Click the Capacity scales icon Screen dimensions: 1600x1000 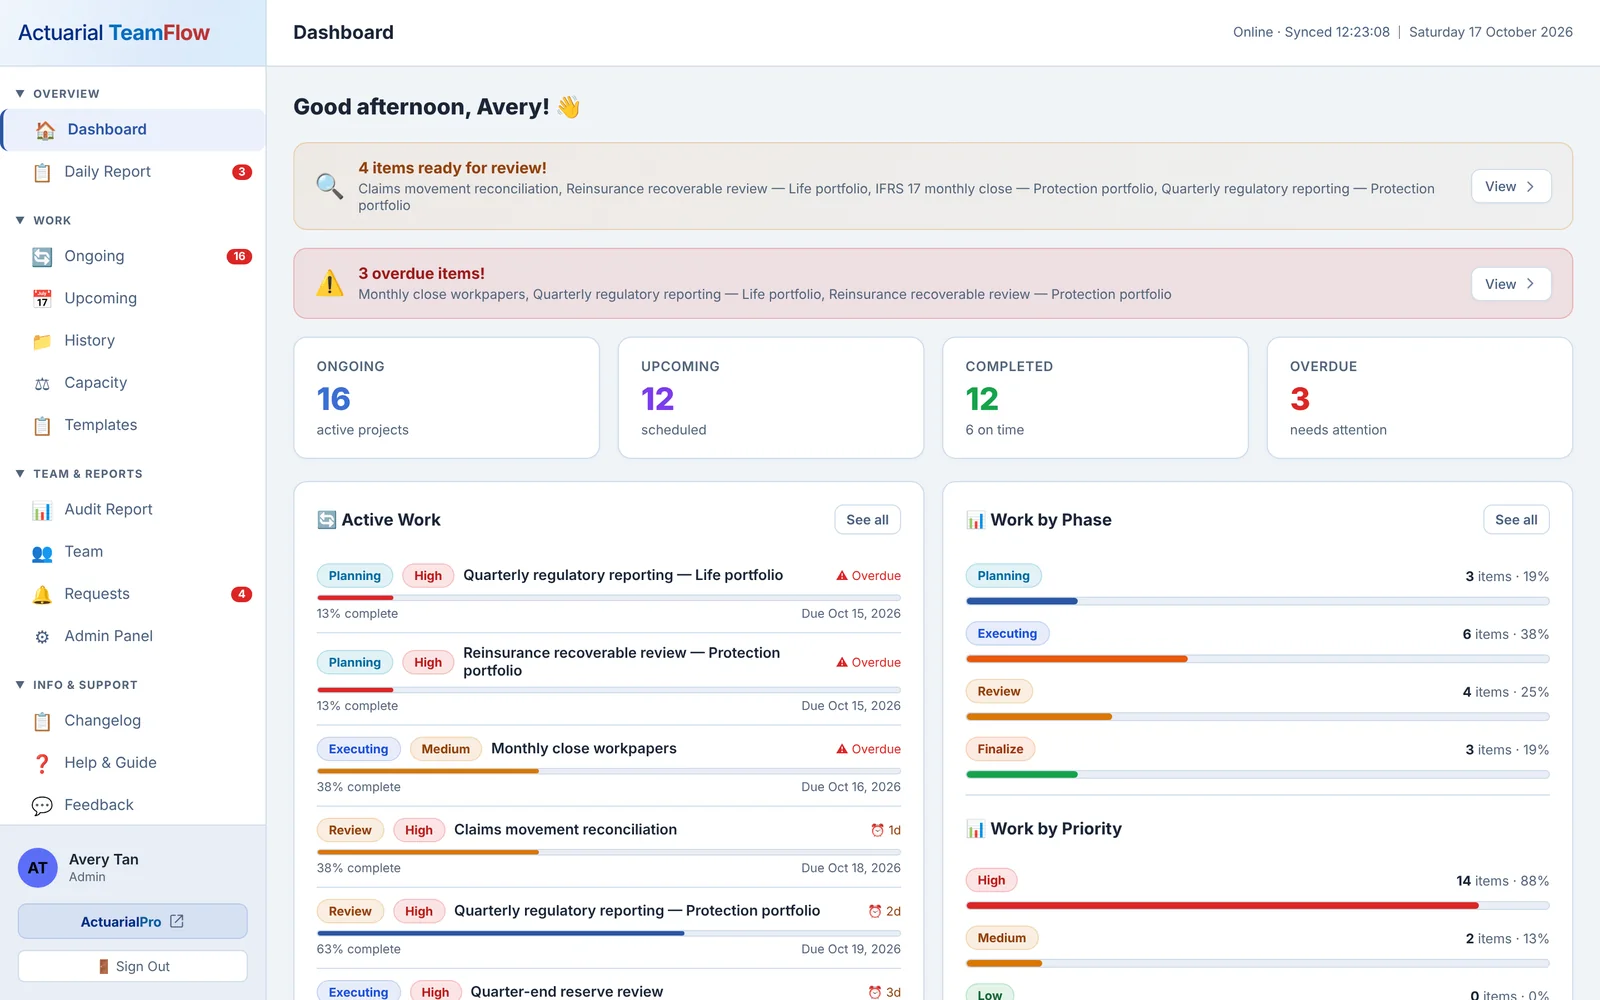click(42, 383)
